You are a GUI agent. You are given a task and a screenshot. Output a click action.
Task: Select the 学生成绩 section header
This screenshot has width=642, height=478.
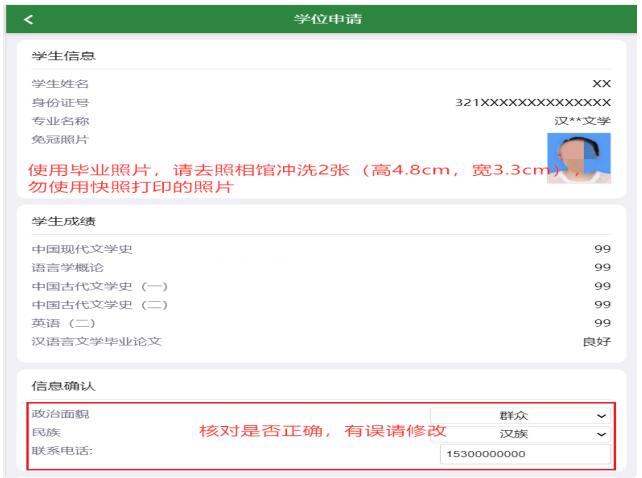pyautogui.click(x=57, y=220)
